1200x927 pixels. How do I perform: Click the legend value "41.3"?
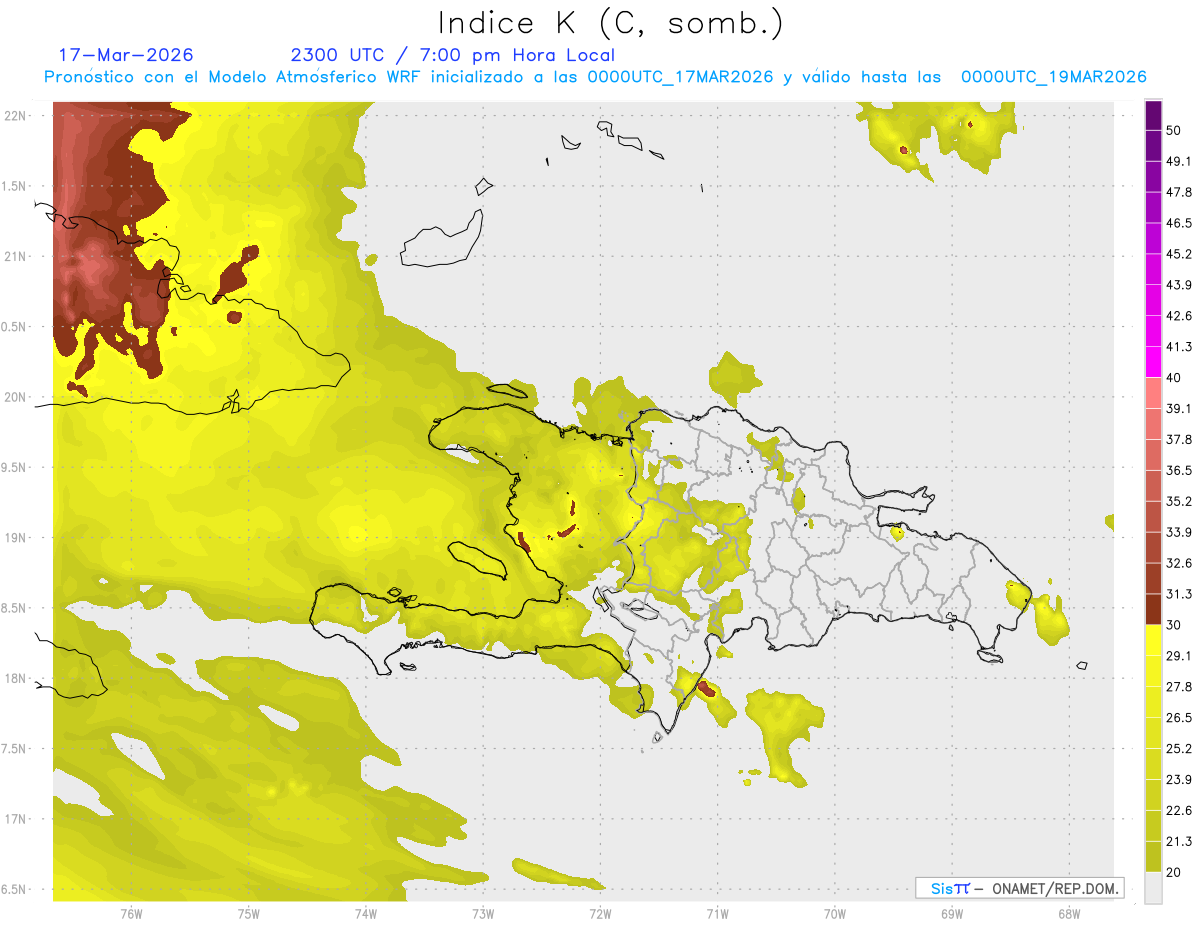[x=1179, y=347]
